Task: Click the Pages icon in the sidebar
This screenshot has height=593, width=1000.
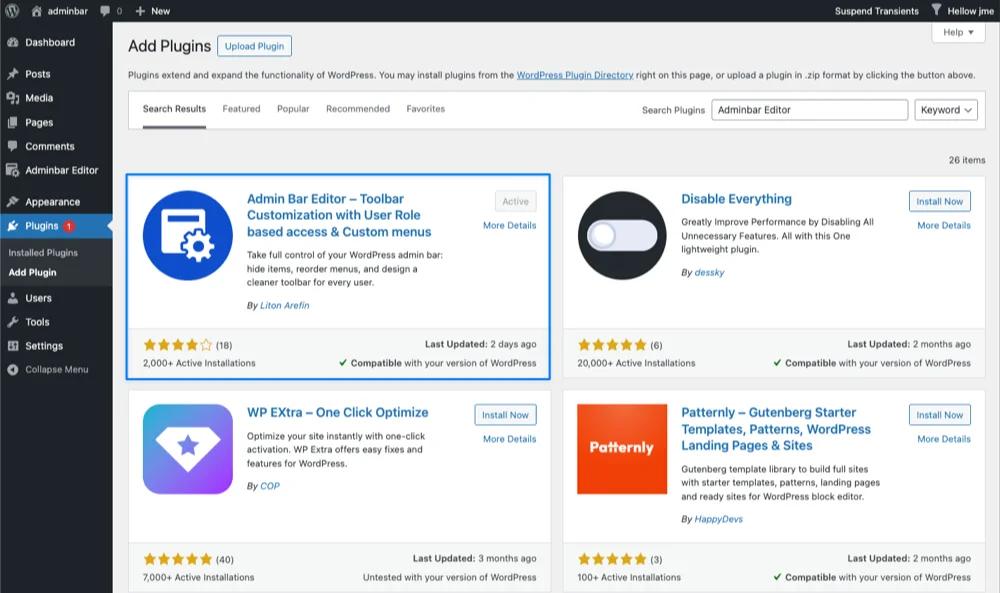Action: pos(14,122)
